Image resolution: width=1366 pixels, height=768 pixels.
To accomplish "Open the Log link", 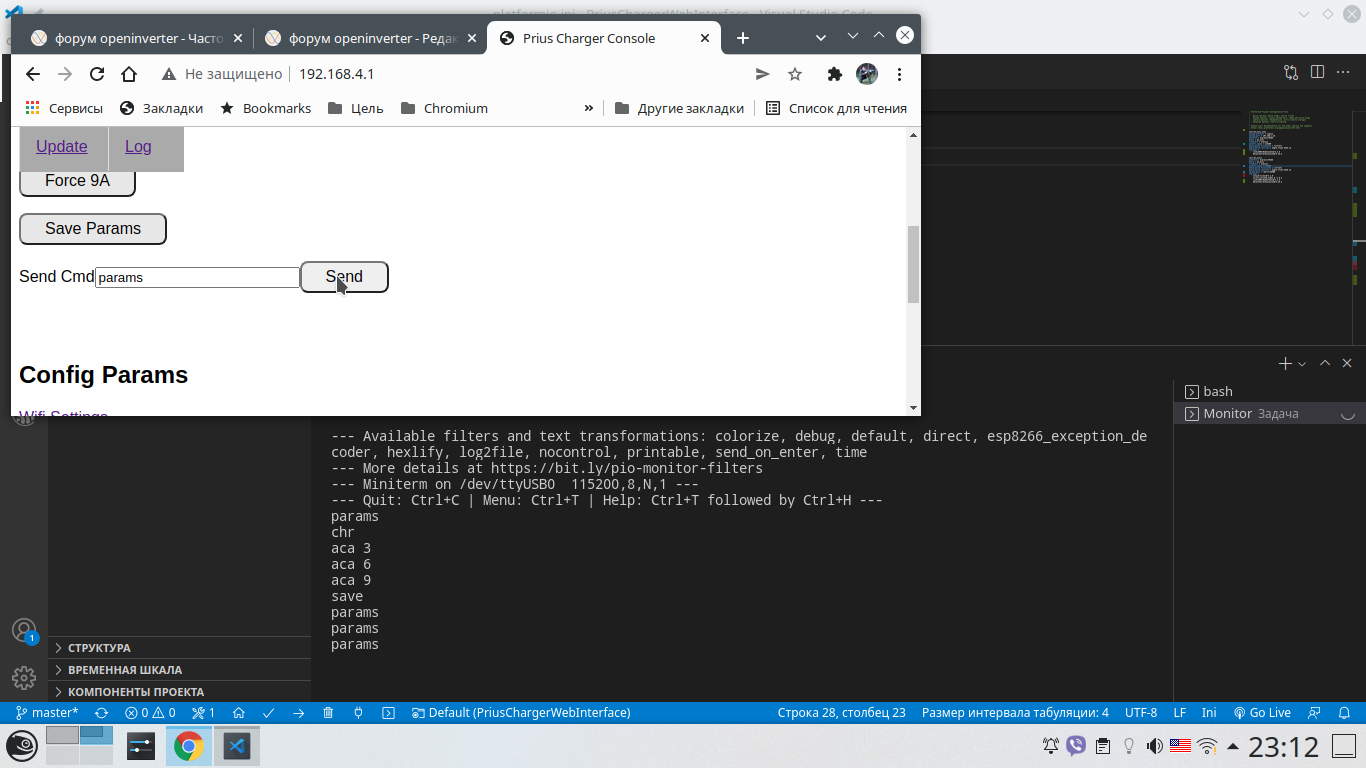I will 138,147.
